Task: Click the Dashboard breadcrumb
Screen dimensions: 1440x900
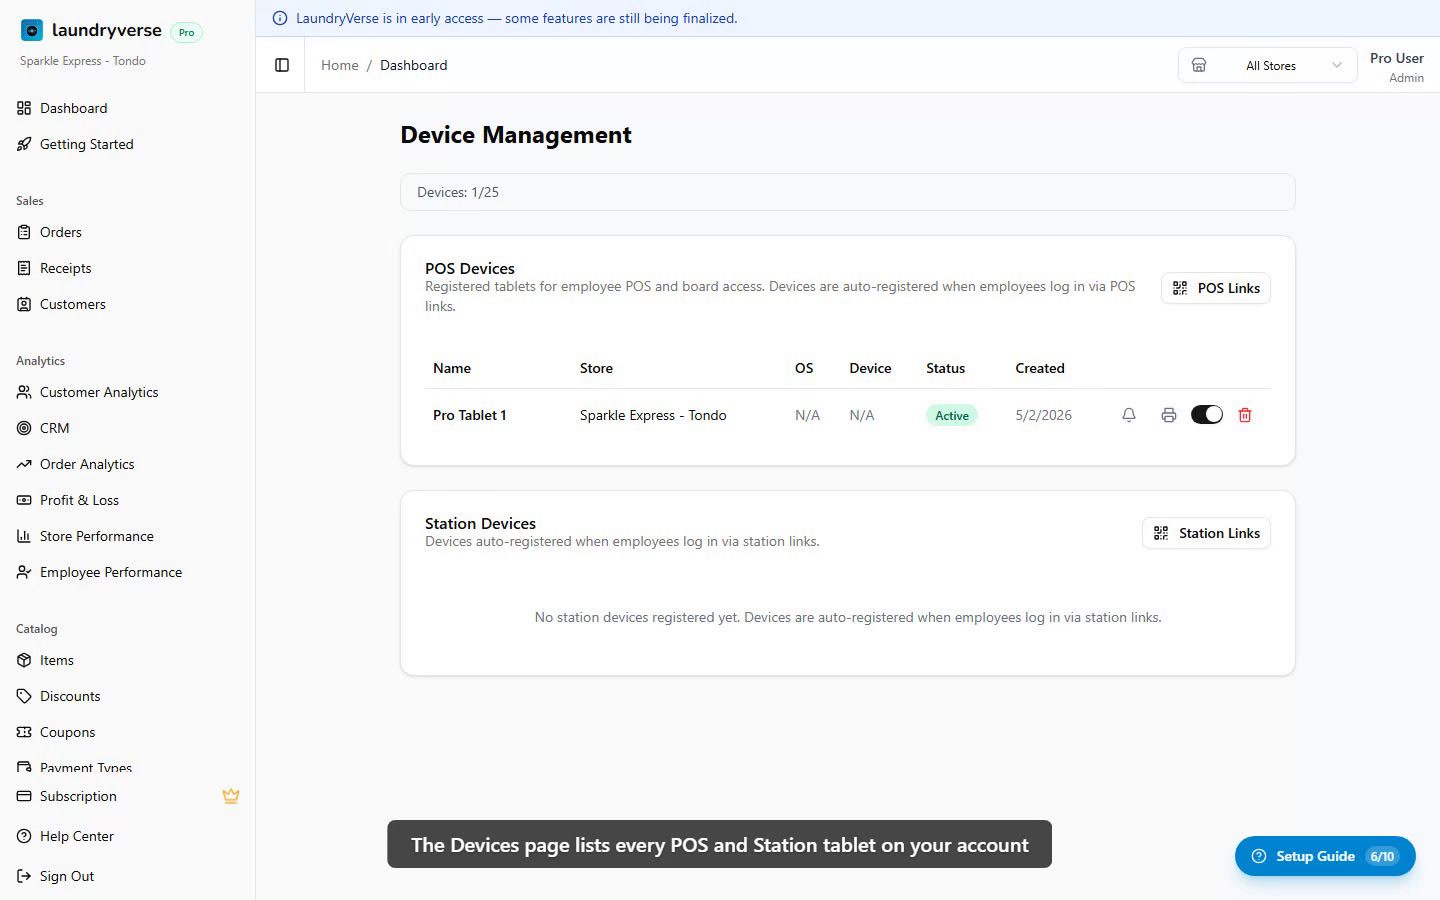Action: coord(413,65)
